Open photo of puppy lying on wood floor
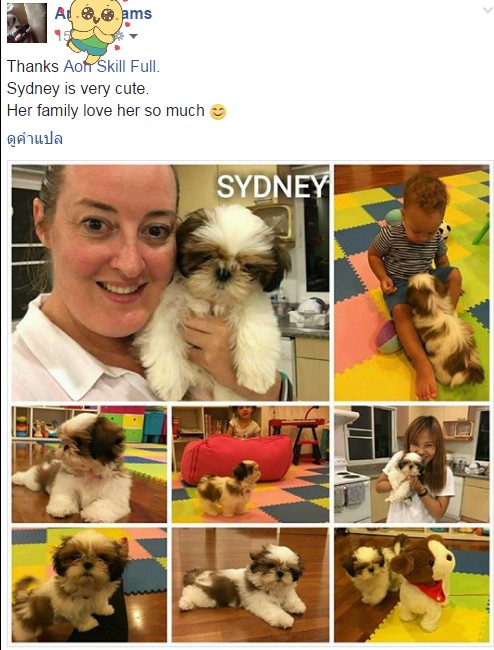Image resolution: width=494 pixels, height=650 pixels. point(250,585)
